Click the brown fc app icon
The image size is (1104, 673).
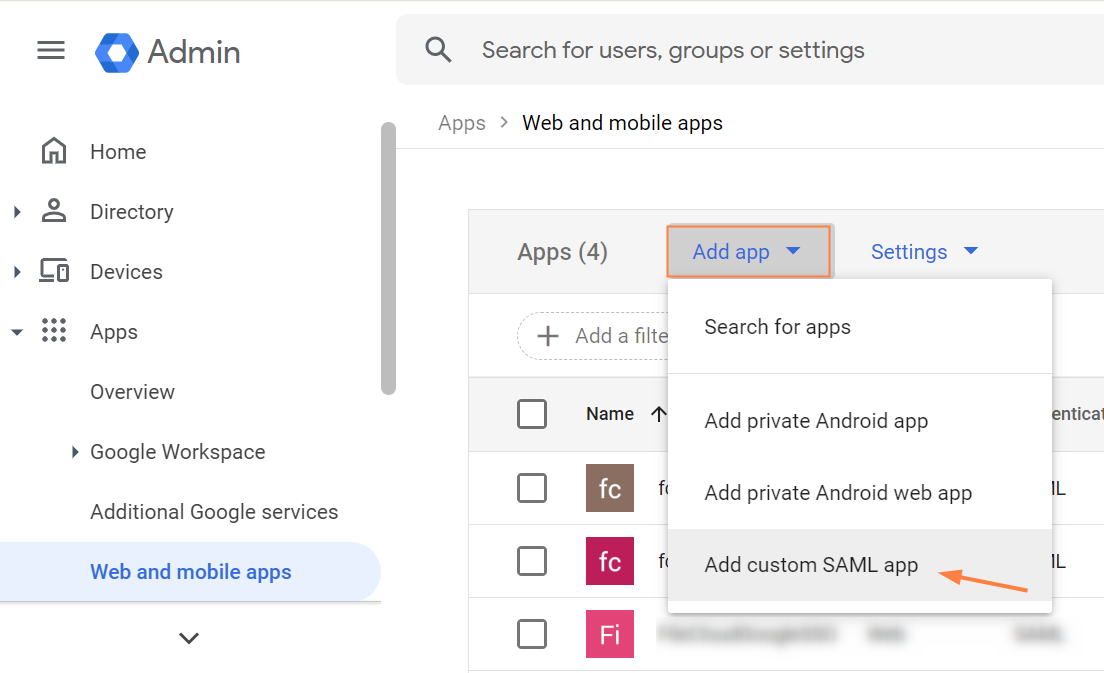[610, 489]
